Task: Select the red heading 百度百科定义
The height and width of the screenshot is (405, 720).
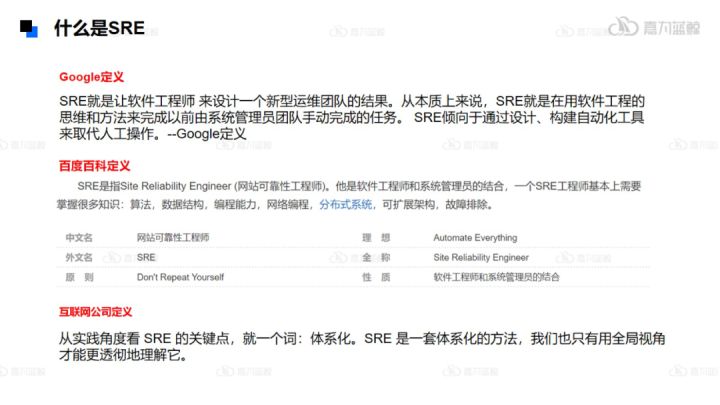Action: [x=95, y=166]
